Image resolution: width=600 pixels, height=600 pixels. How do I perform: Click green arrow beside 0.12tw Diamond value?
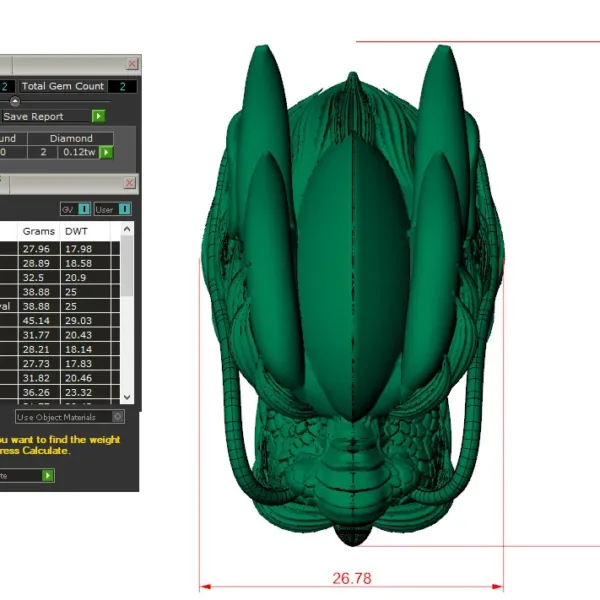[x=106, y=152]
